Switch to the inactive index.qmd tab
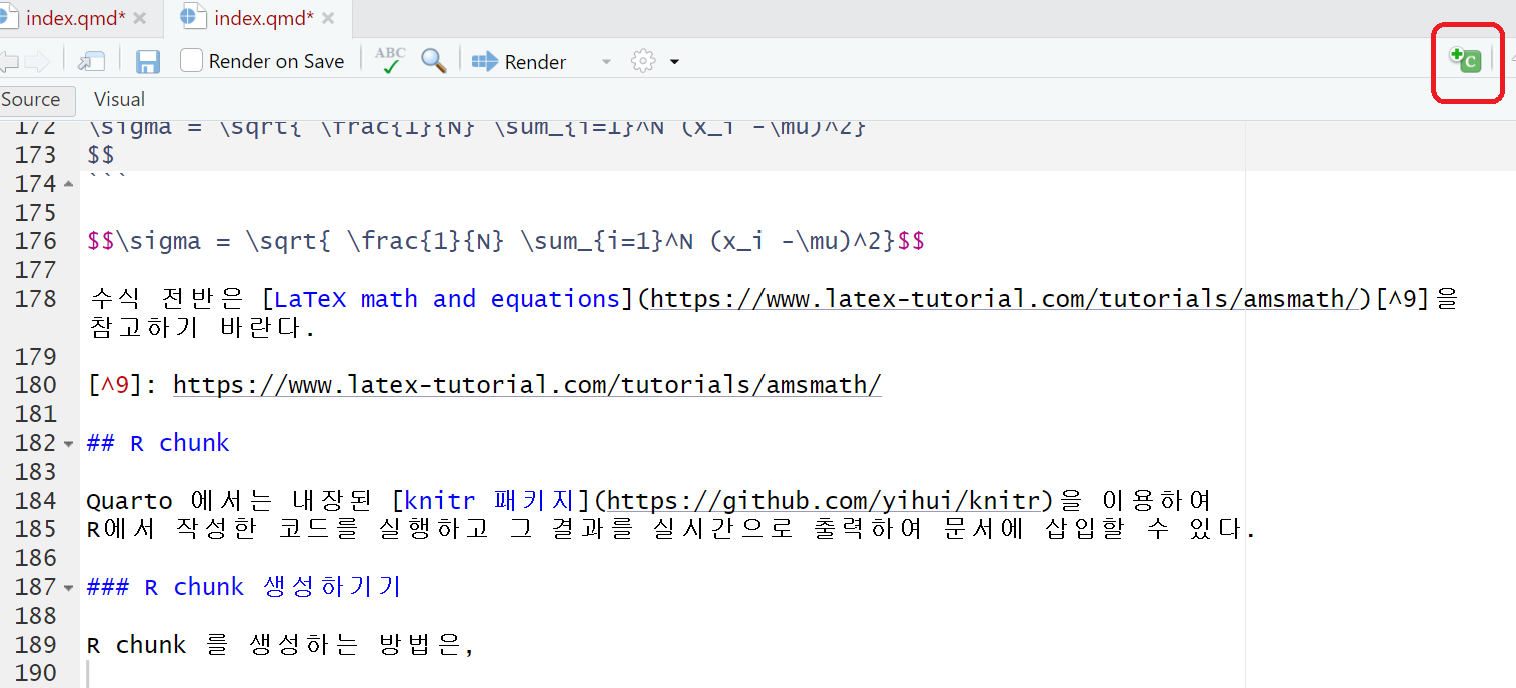The height and width of the screenshot is (688, 1516). (68, 18)
